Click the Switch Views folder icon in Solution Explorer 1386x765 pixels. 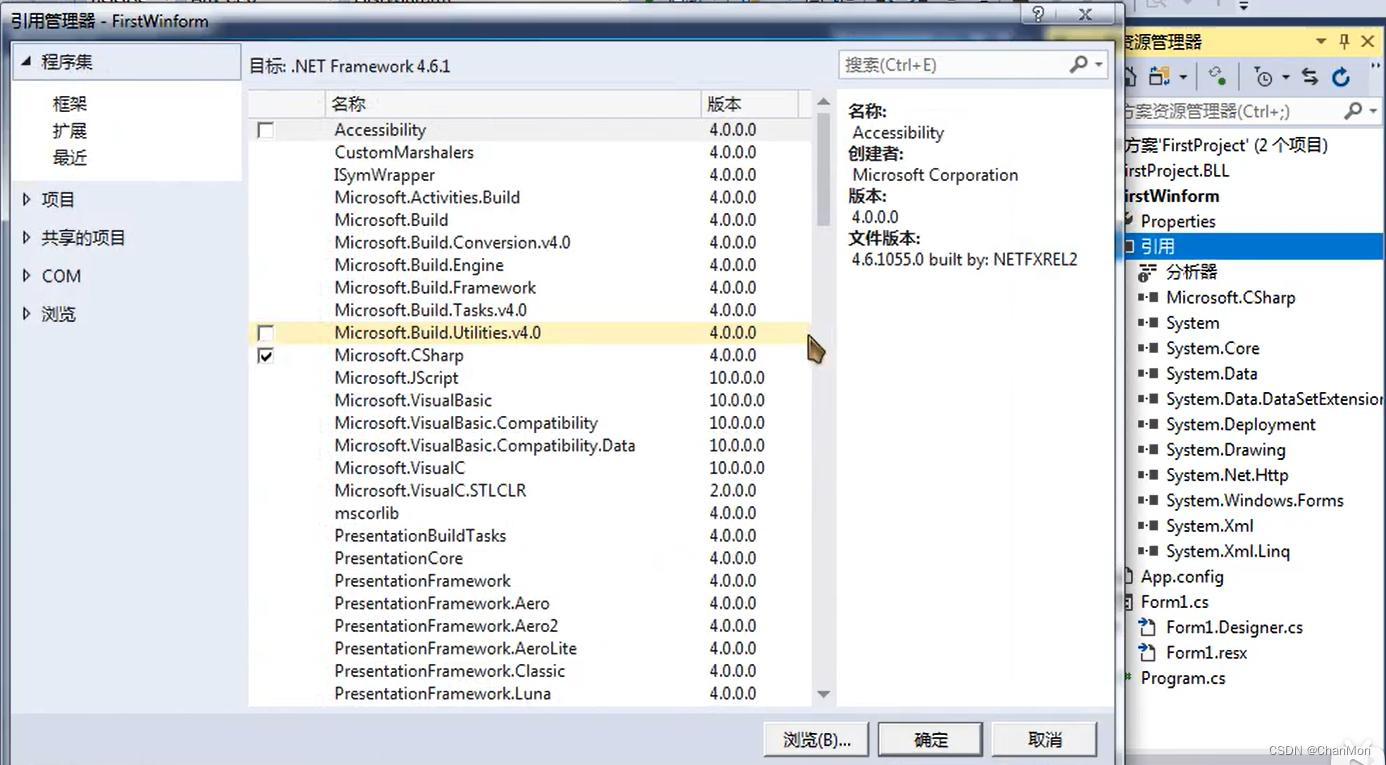(x=1159, y=76)
